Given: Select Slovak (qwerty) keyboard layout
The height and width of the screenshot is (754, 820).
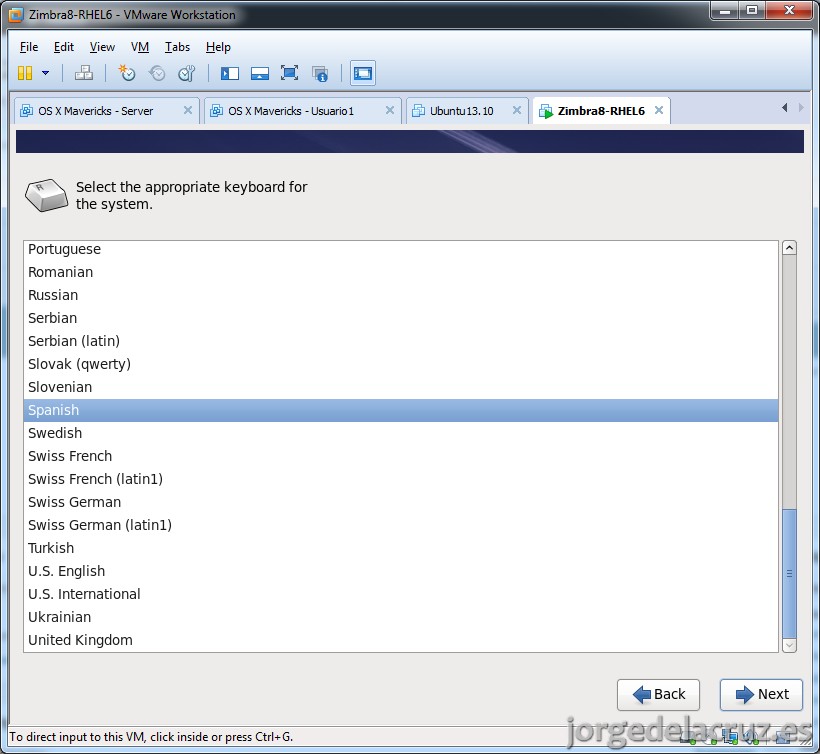Looking at the screenshot, I should [401, 364].
